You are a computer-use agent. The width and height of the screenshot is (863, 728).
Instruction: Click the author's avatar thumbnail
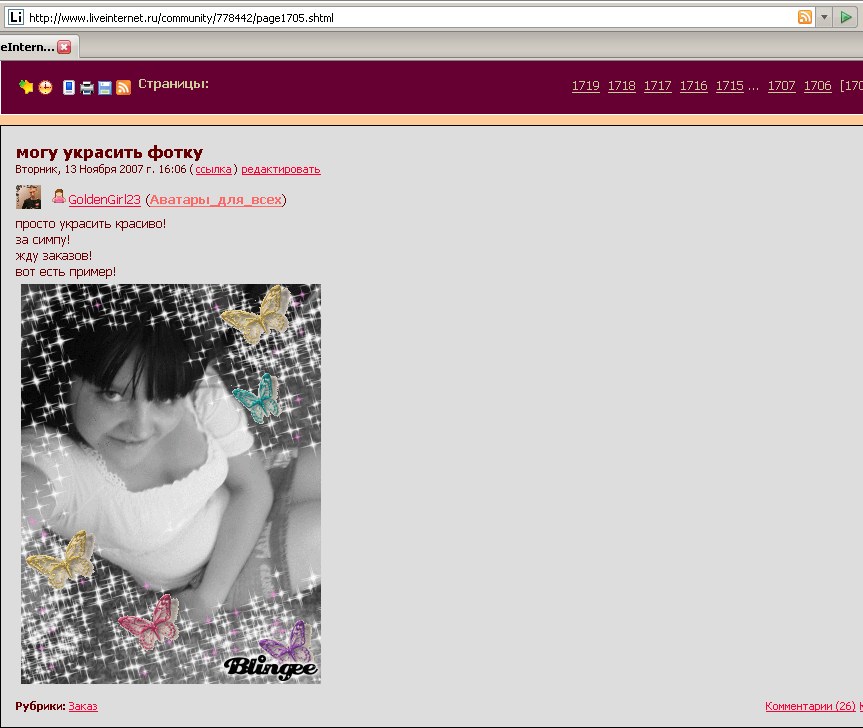[x=28, y=197]
